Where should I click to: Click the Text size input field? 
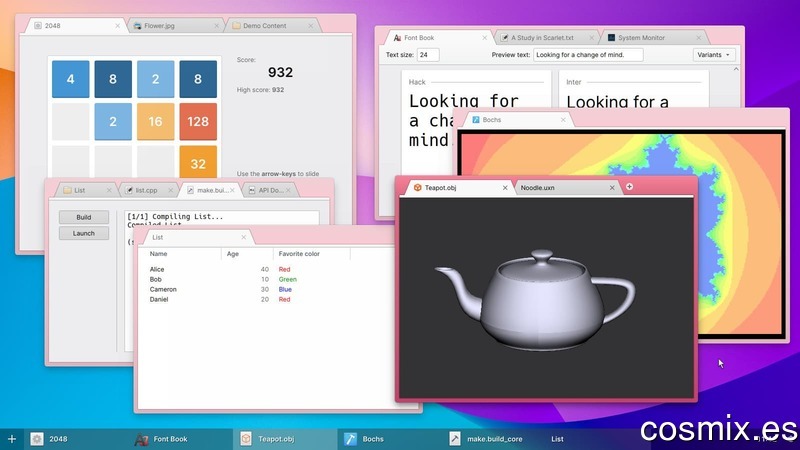point(428,55)
